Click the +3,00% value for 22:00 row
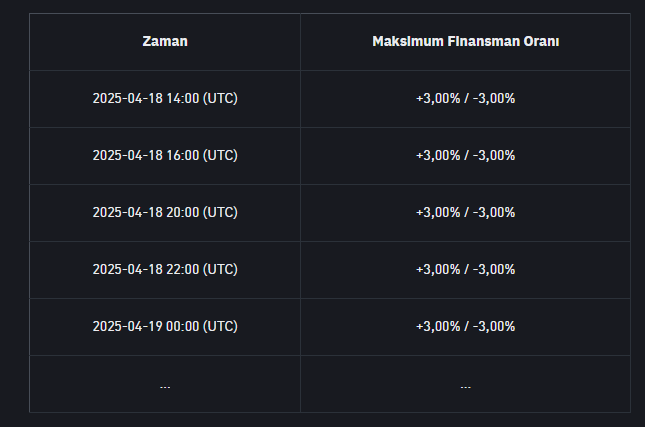Viewport: 645px width, 427px height. pos(438,269)
